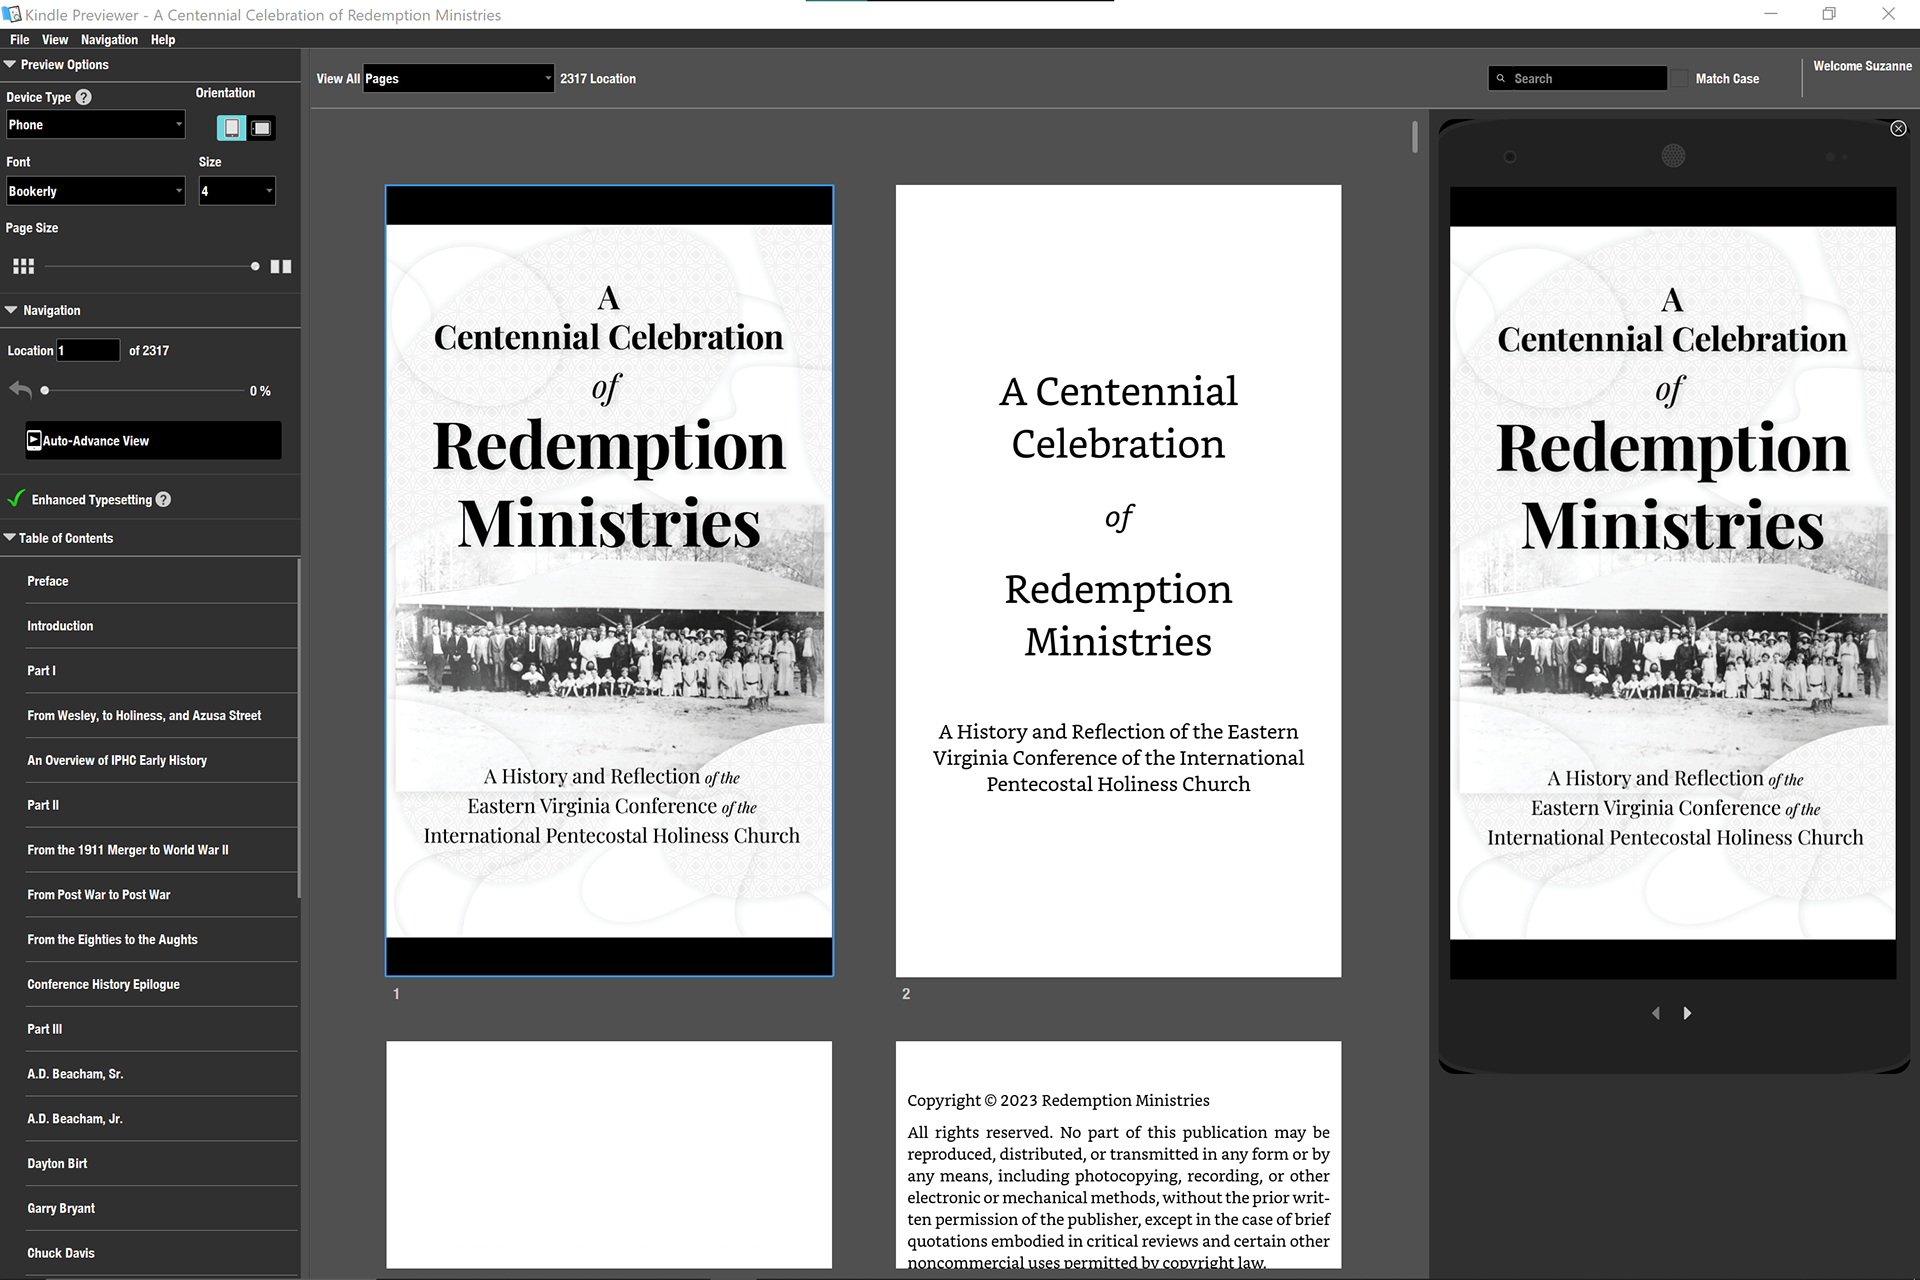This screenshot has height=1280, width=1920.
Task: Click the search magnifier icon
Action: (x=1500, y=78)
